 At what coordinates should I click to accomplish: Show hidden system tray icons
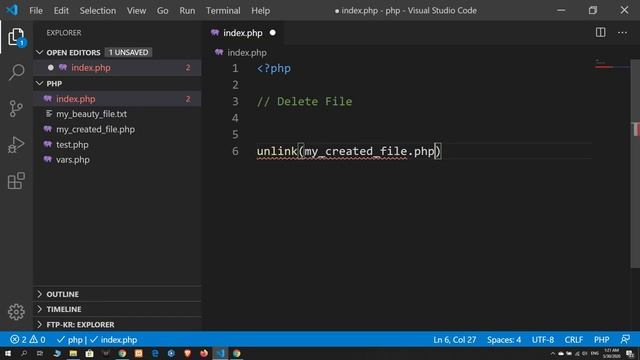tap(553, 354)
